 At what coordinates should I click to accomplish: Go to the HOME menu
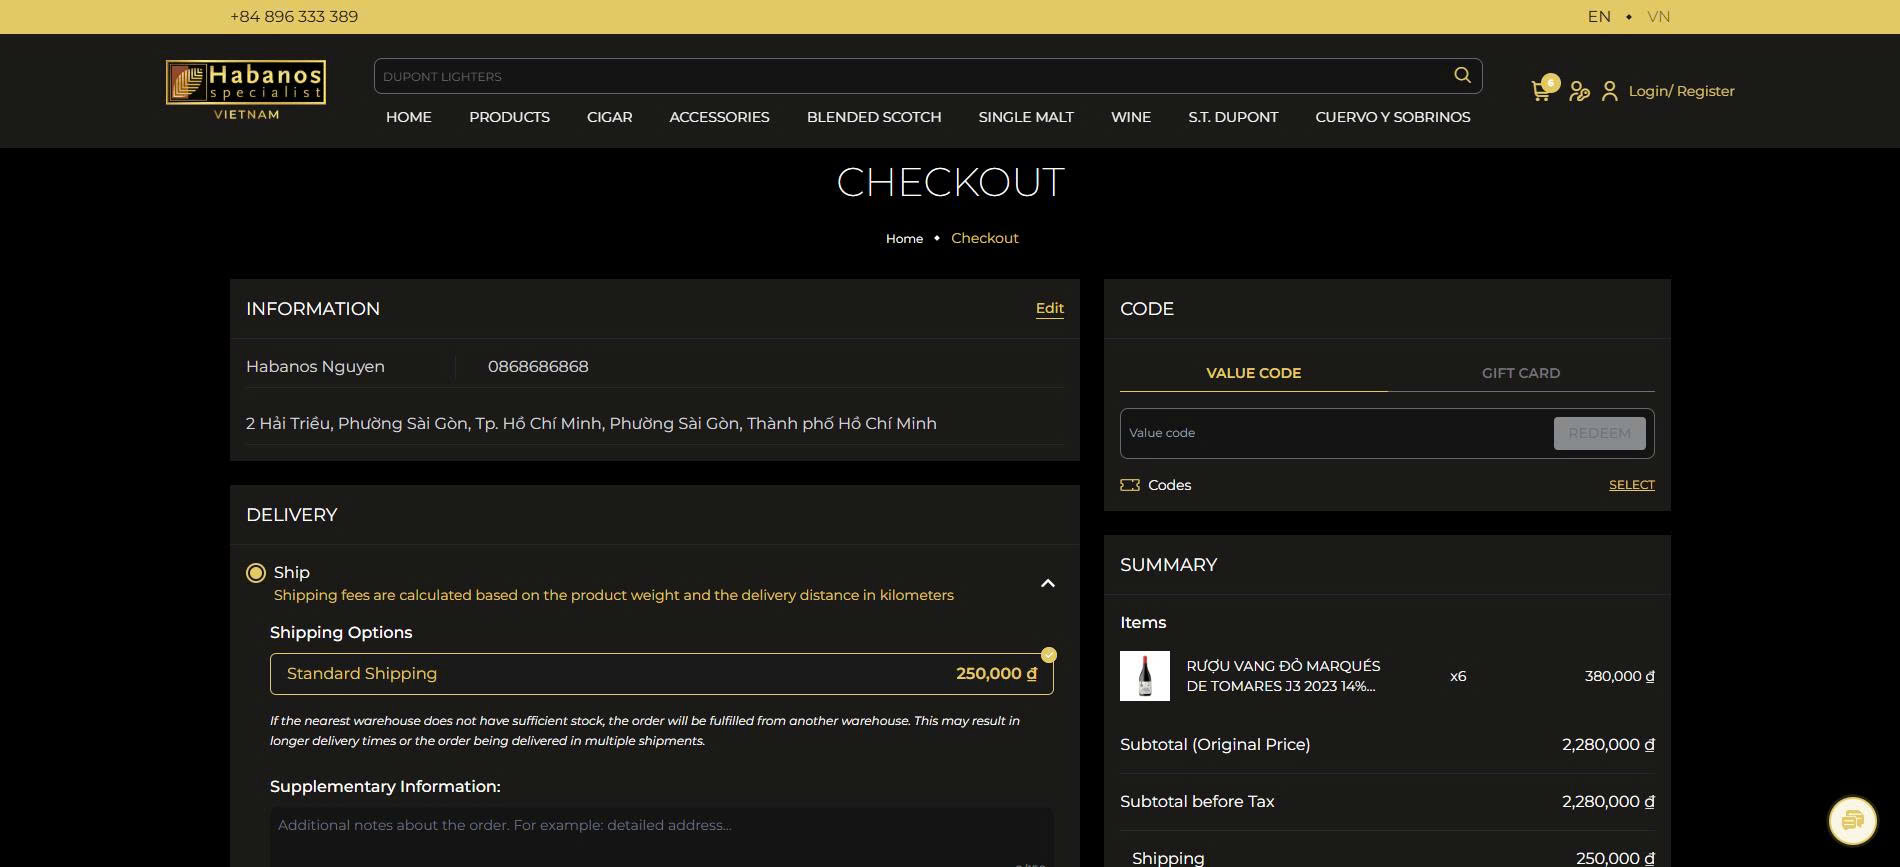[409, 117]
